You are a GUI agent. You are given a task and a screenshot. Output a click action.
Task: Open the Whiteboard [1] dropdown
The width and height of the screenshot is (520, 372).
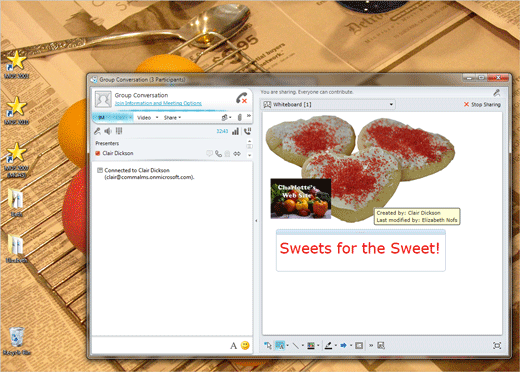click(328, 105)
